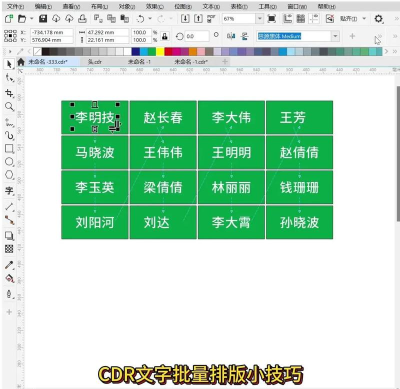This screenshot has width=400, height=389.
Task: Toggle rulers display in toolbar
Action: point(287,19)
